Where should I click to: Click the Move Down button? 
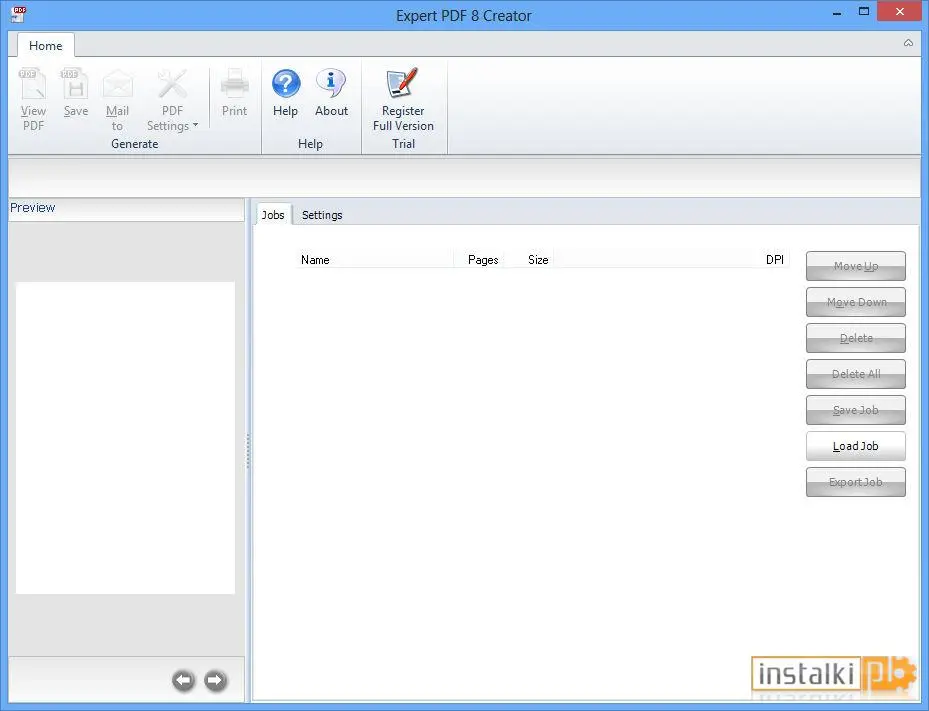856,302
